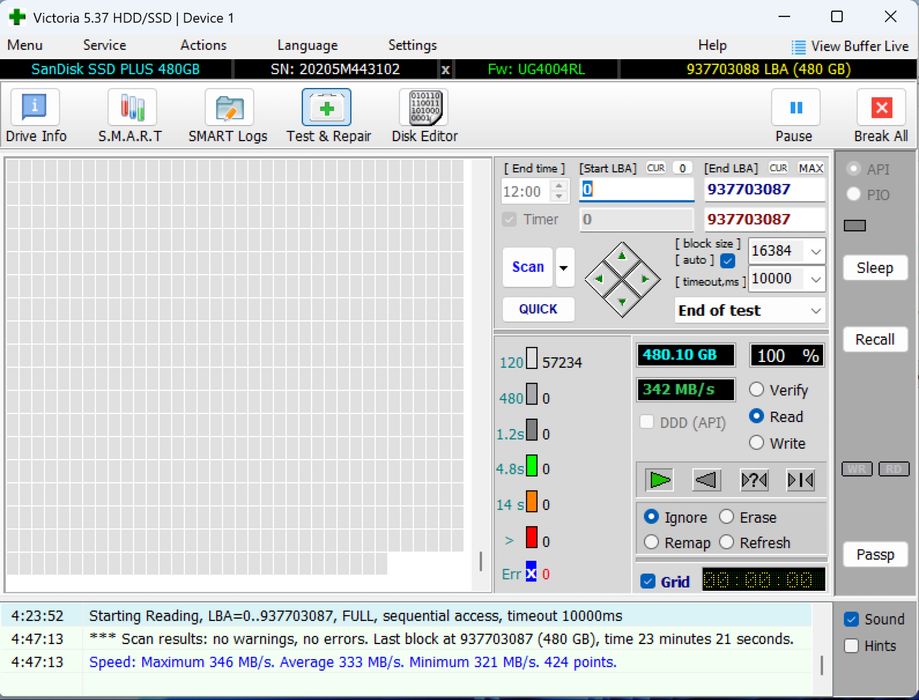Click the QUICK scan button
The image size is (919, 700).
538,309
